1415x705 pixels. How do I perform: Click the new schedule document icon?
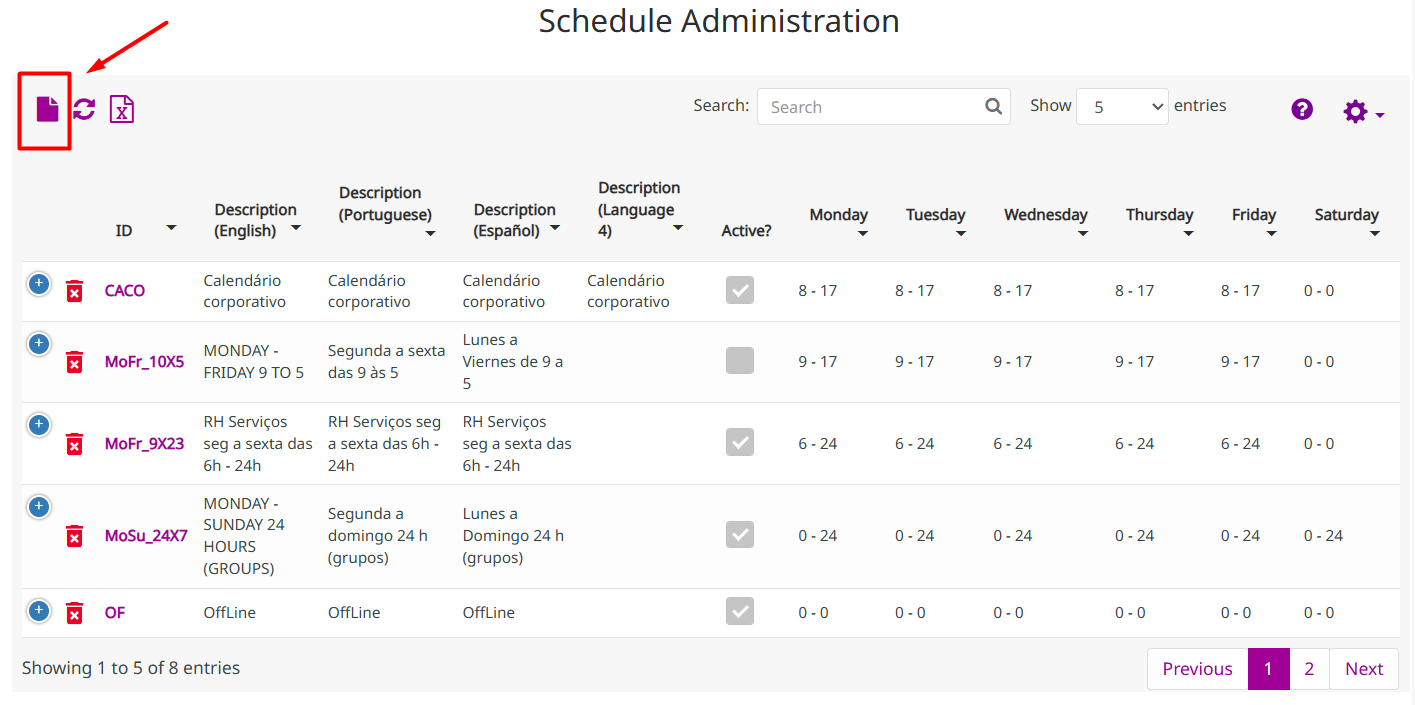pyautogui.click(x=47, y=109)
